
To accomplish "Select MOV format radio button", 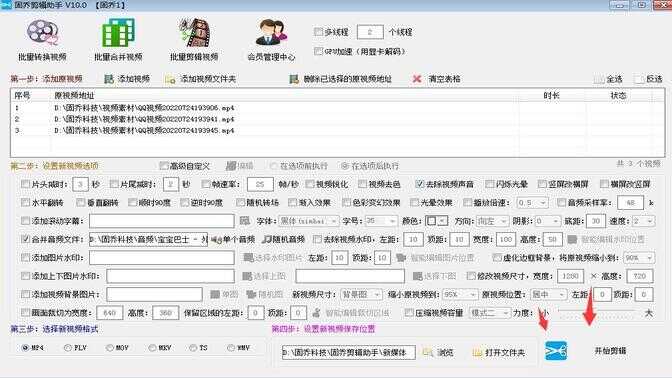I will click(109, 348).
